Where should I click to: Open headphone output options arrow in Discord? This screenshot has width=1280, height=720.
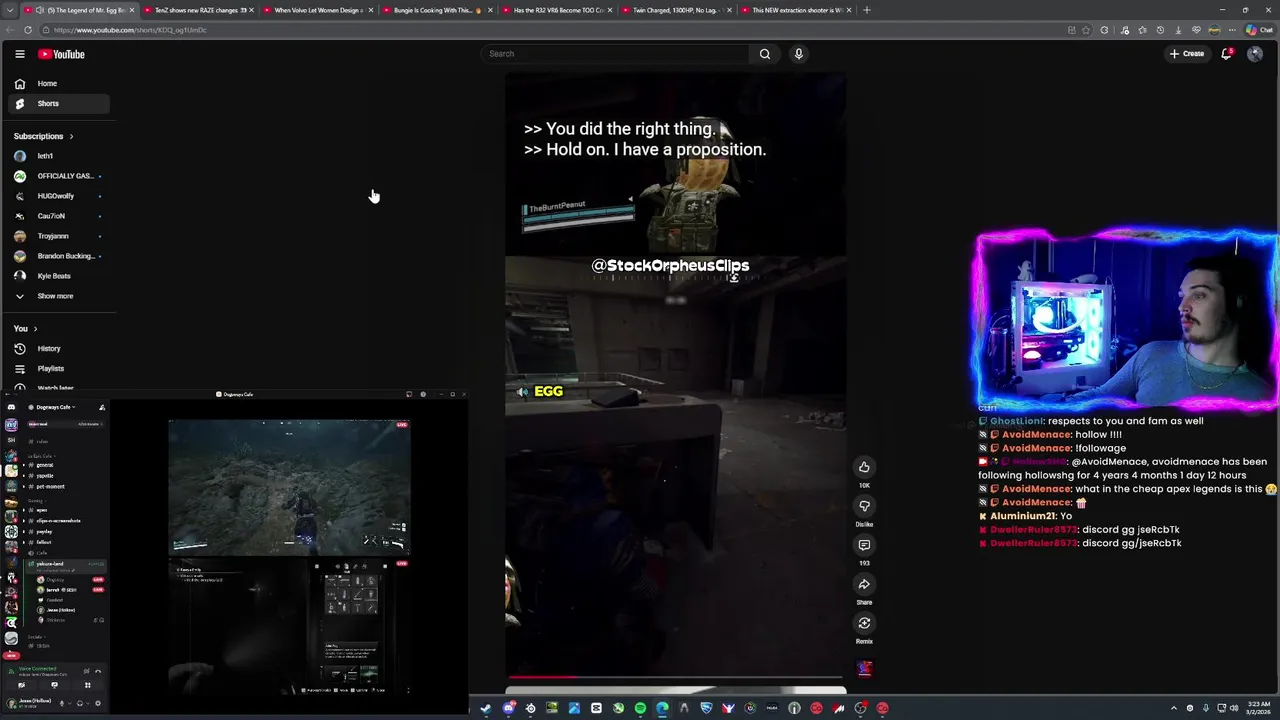coord(88,703)
